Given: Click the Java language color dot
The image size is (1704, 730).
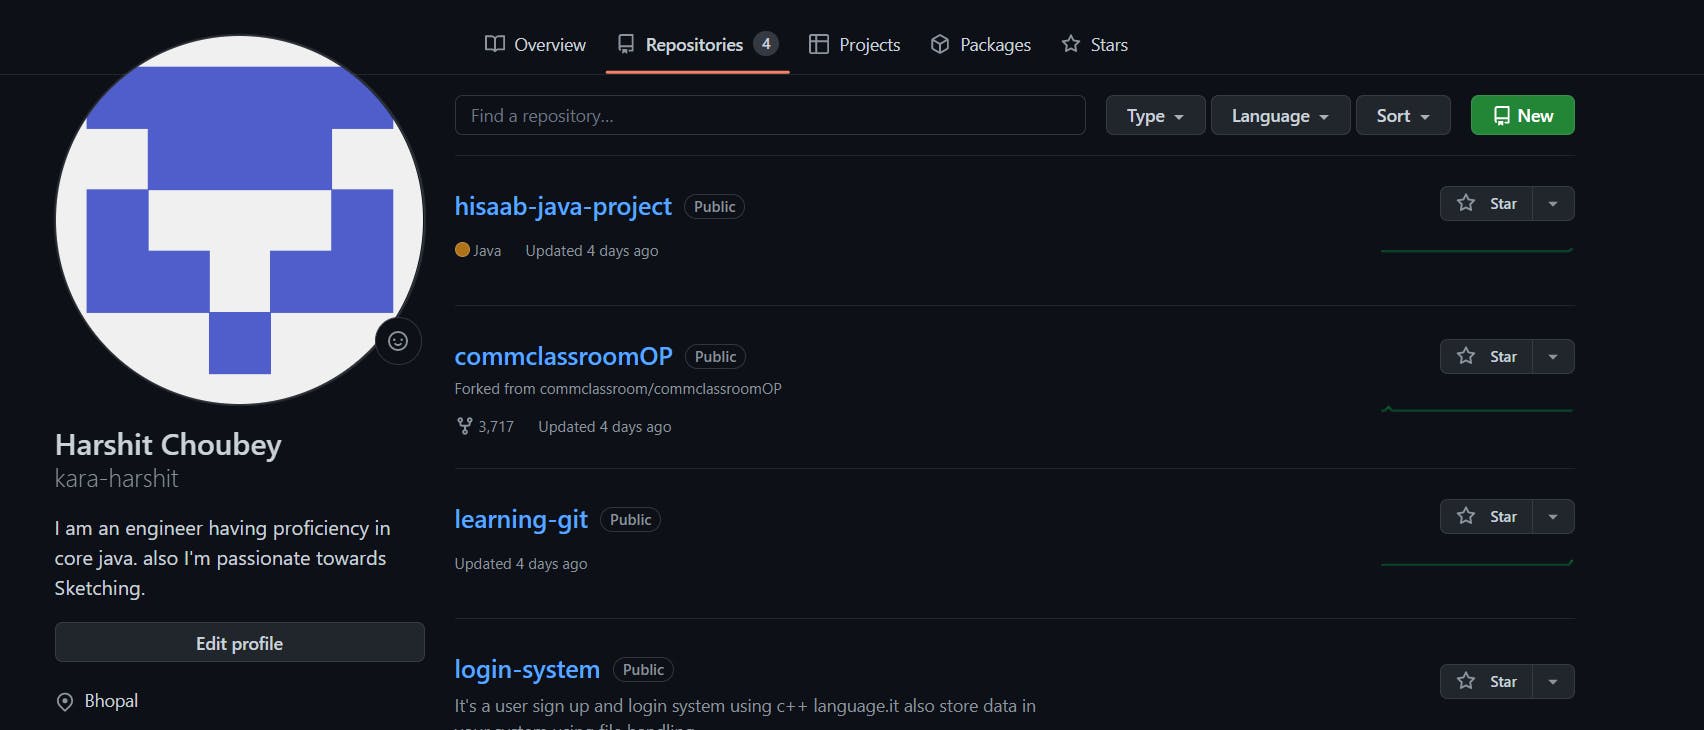Looking at the screenshot, I should click(462, 250).
